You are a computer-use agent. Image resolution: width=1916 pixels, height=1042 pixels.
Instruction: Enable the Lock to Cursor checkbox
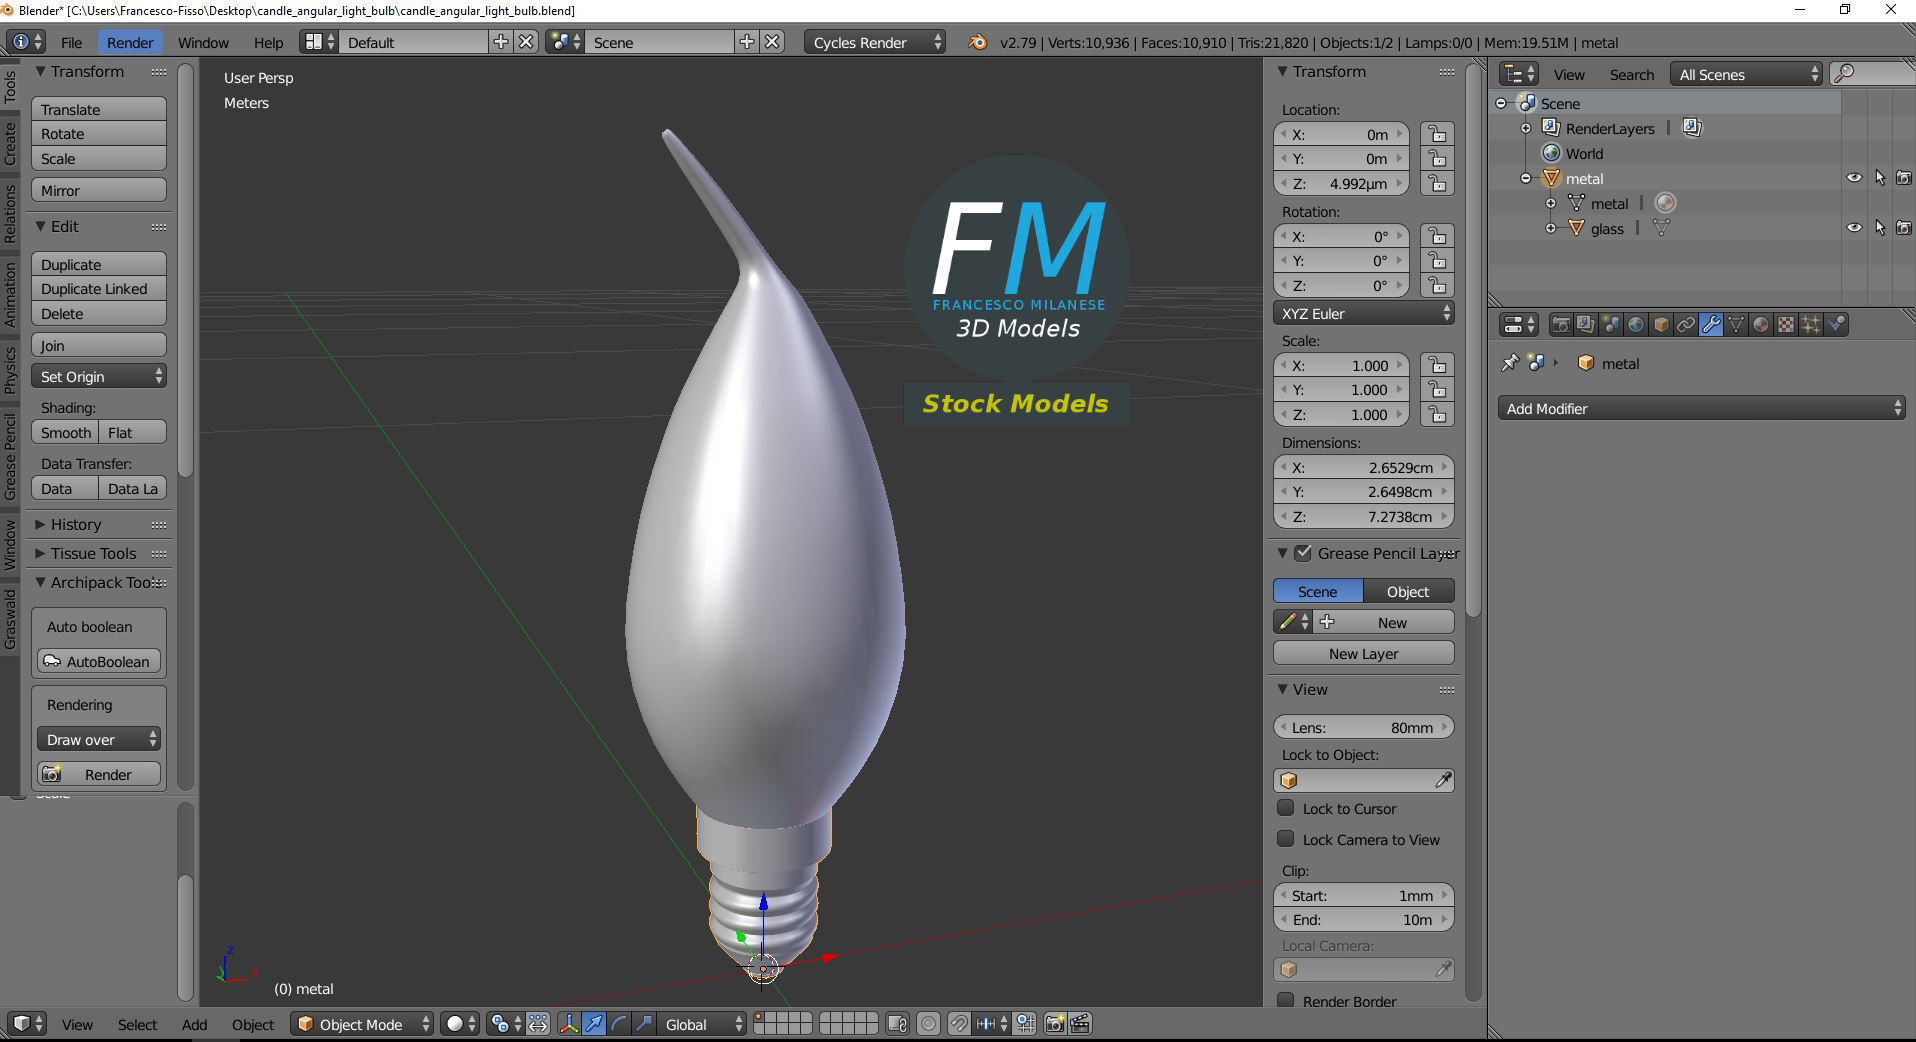(1286, 808)
